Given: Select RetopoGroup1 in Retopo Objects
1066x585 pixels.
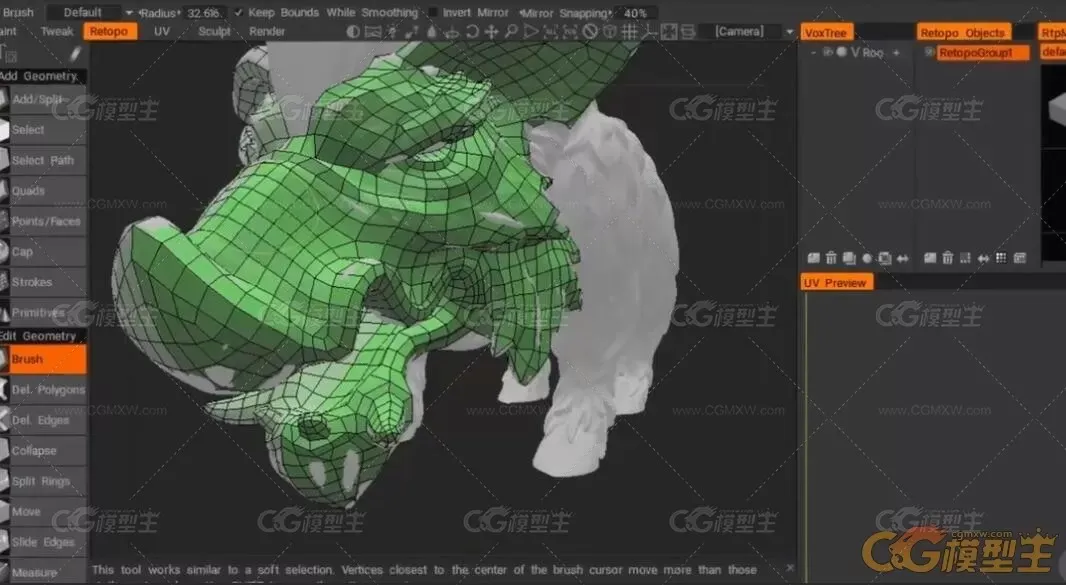Looking at the screenshot, I should (x=982, y=52).
